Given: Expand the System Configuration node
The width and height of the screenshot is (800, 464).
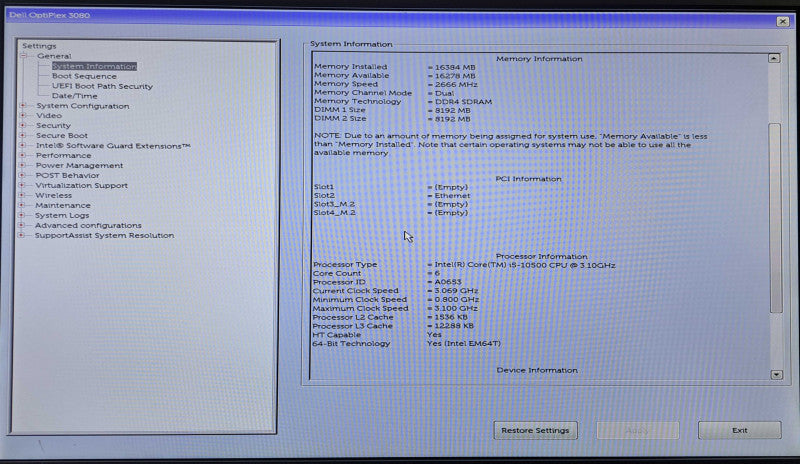Looking at the screenshot, I should [22, 106].
